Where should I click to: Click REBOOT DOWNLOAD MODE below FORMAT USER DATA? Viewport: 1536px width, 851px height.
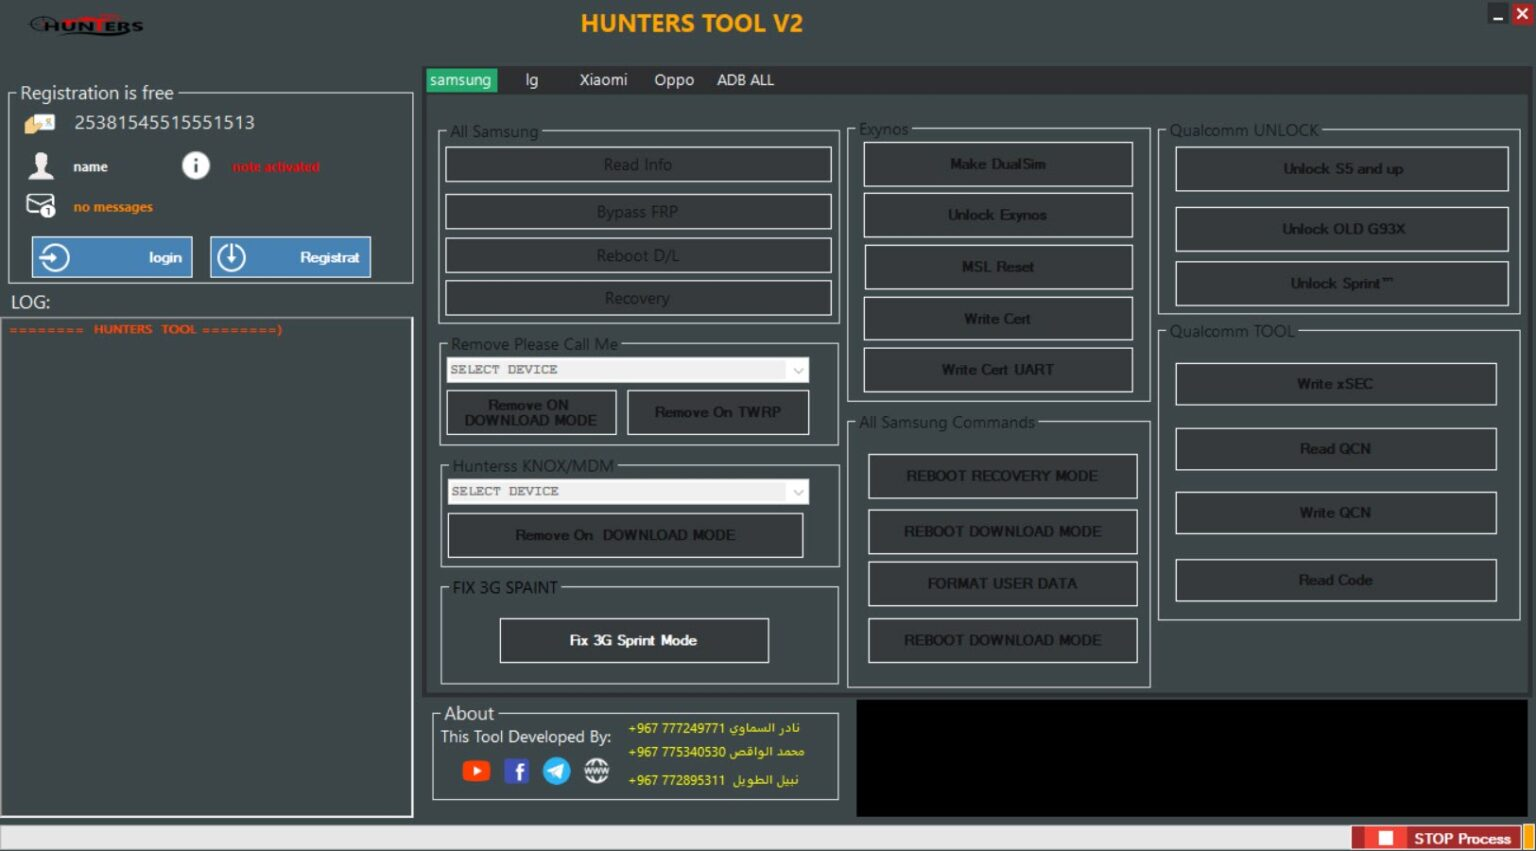pos(1002,640)
